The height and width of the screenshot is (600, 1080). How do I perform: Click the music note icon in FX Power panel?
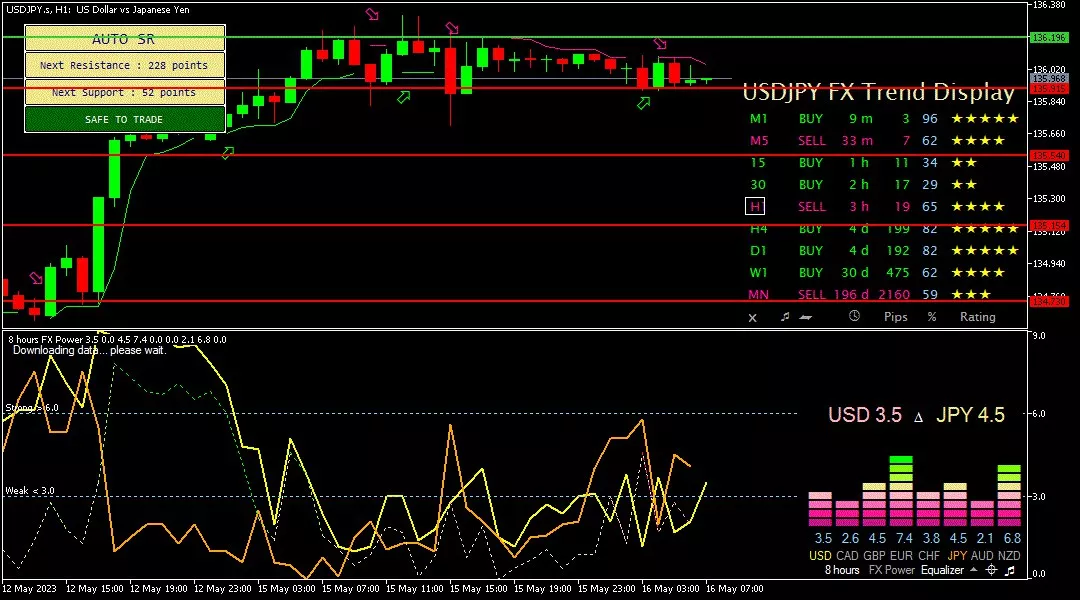[x=1010, y=570]
